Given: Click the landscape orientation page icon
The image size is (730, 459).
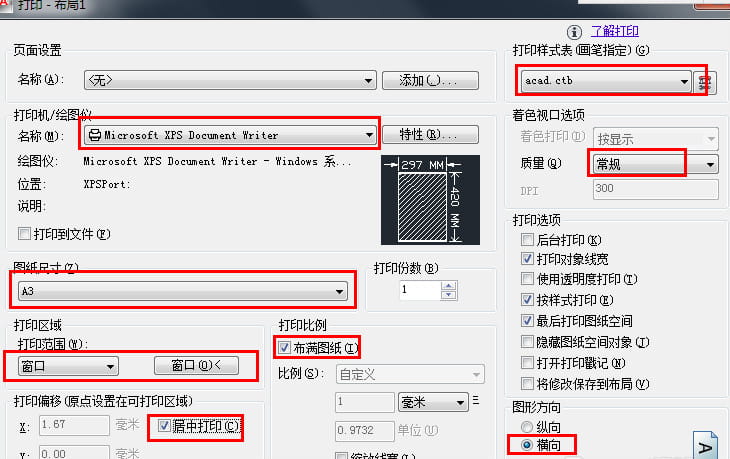Looking at the screenshot, I should (x=705, y=445).
